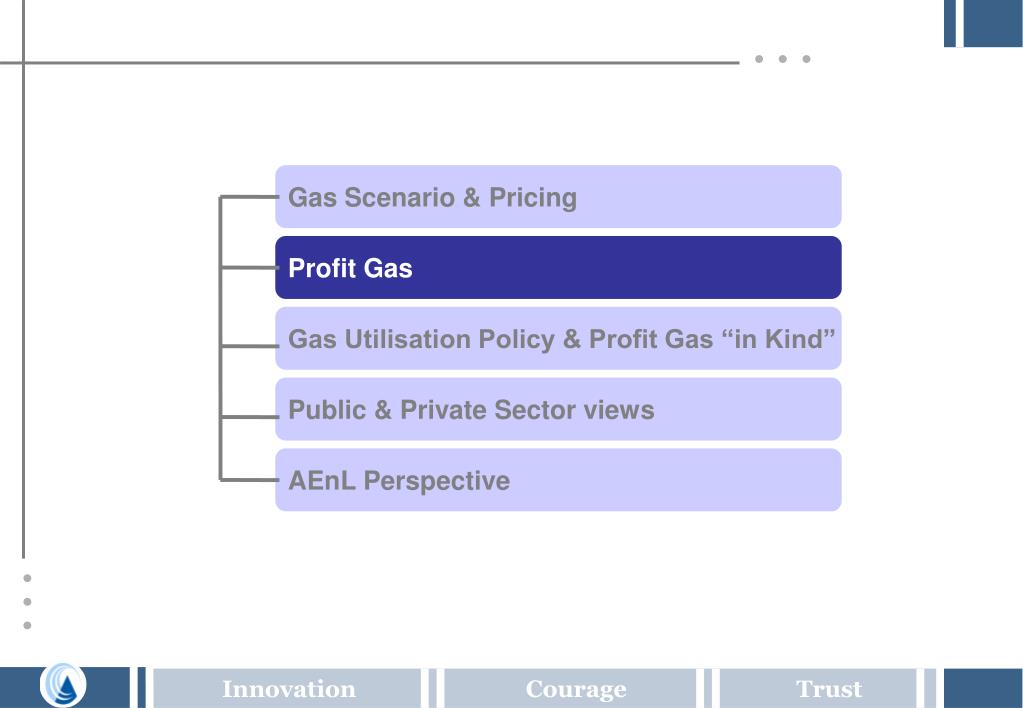Image resolution: width=1023 pixels, height=708 pixels.
Task: Open Public & Private Sector views item
Action: tap(558, 409)
